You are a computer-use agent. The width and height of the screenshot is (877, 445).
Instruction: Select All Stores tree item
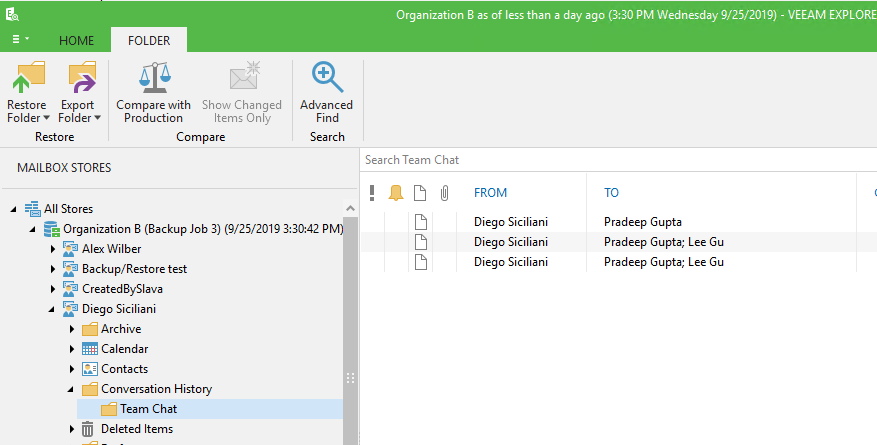point(69,209)
